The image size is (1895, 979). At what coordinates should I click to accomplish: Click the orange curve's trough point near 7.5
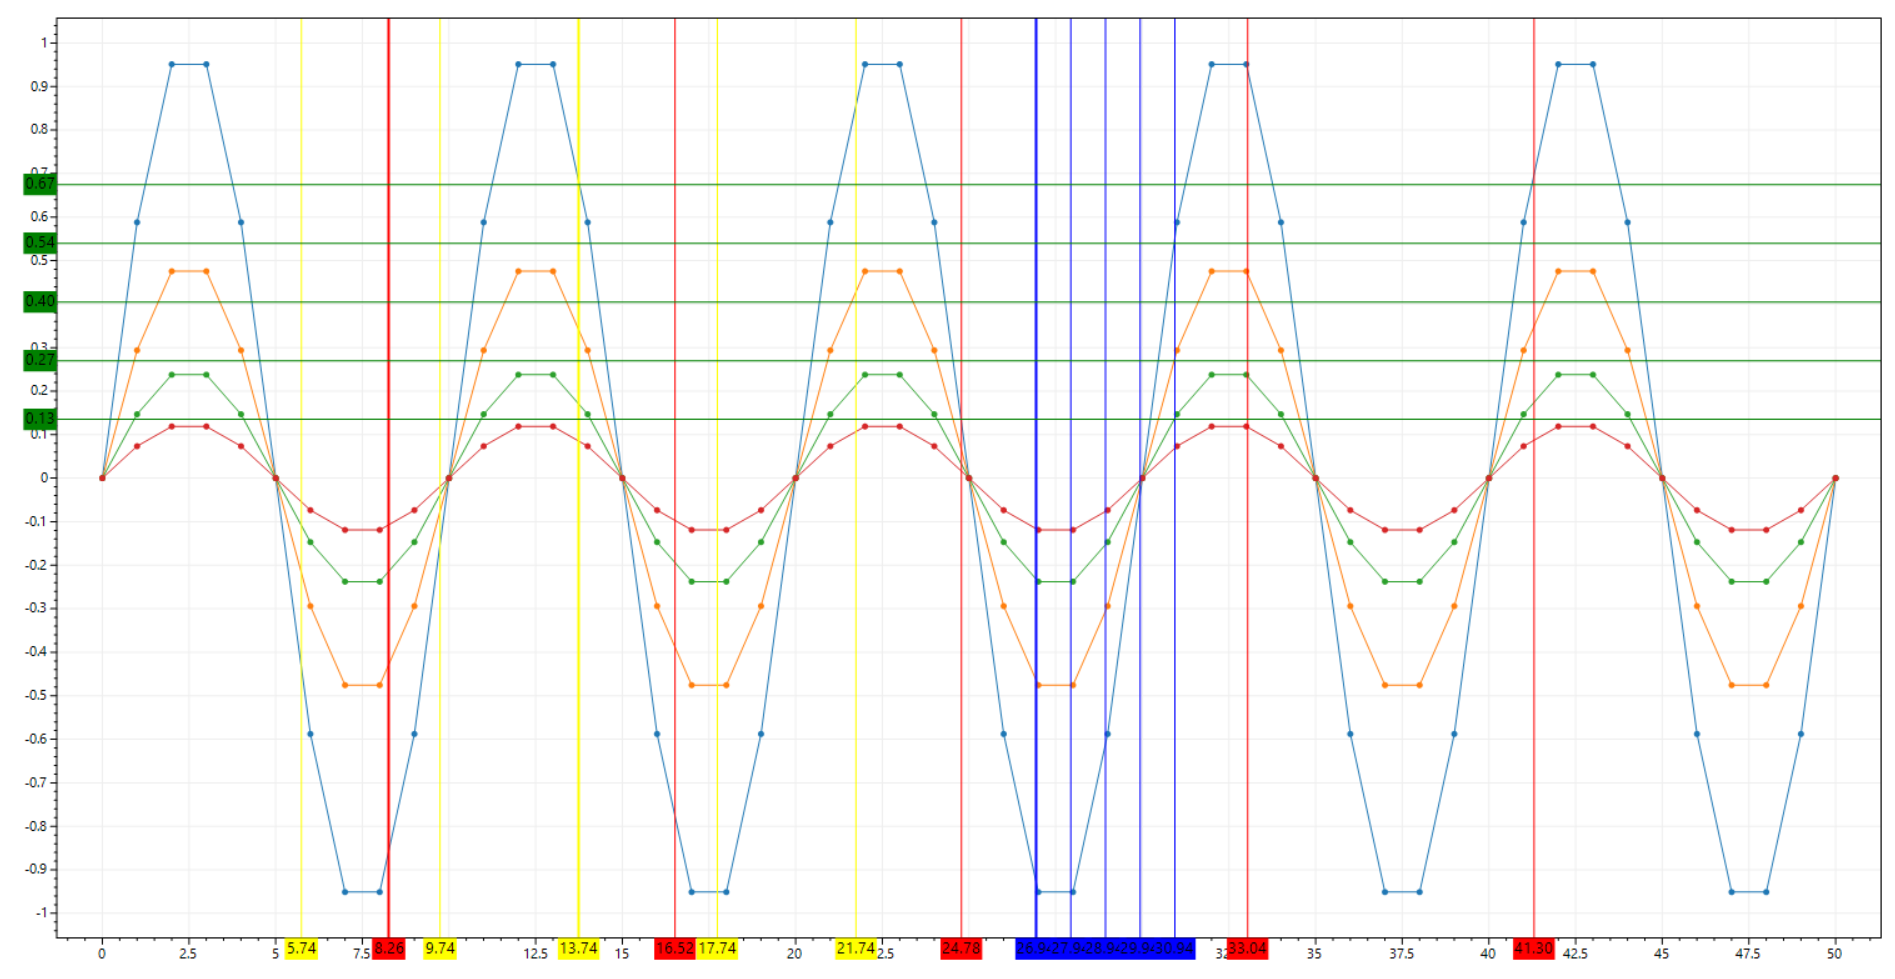point(347,685)
